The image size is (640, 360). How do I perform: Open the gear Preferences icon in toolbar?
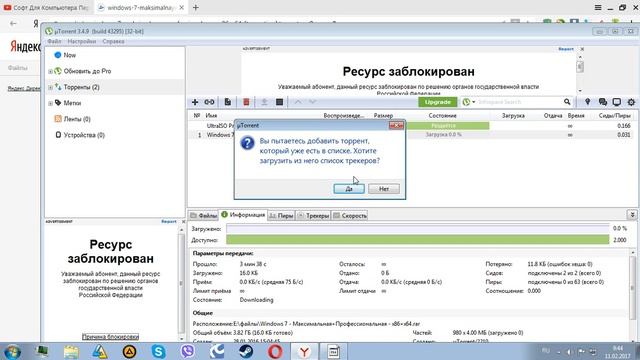[631, 102]
